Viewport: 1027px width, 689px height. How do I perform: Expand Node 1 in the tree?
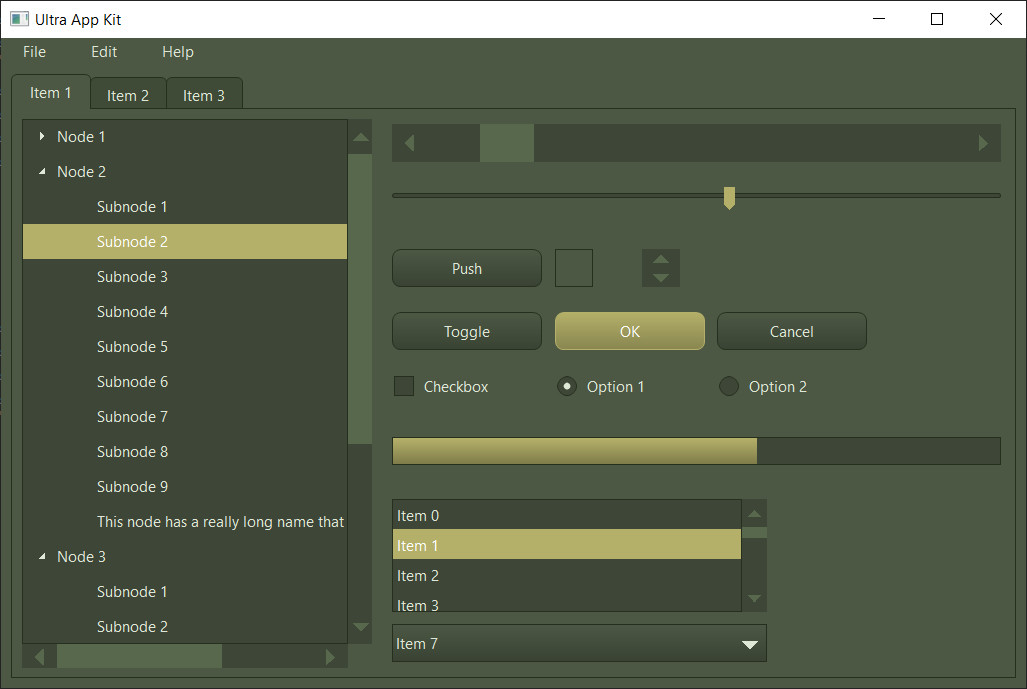coord(41,136)
